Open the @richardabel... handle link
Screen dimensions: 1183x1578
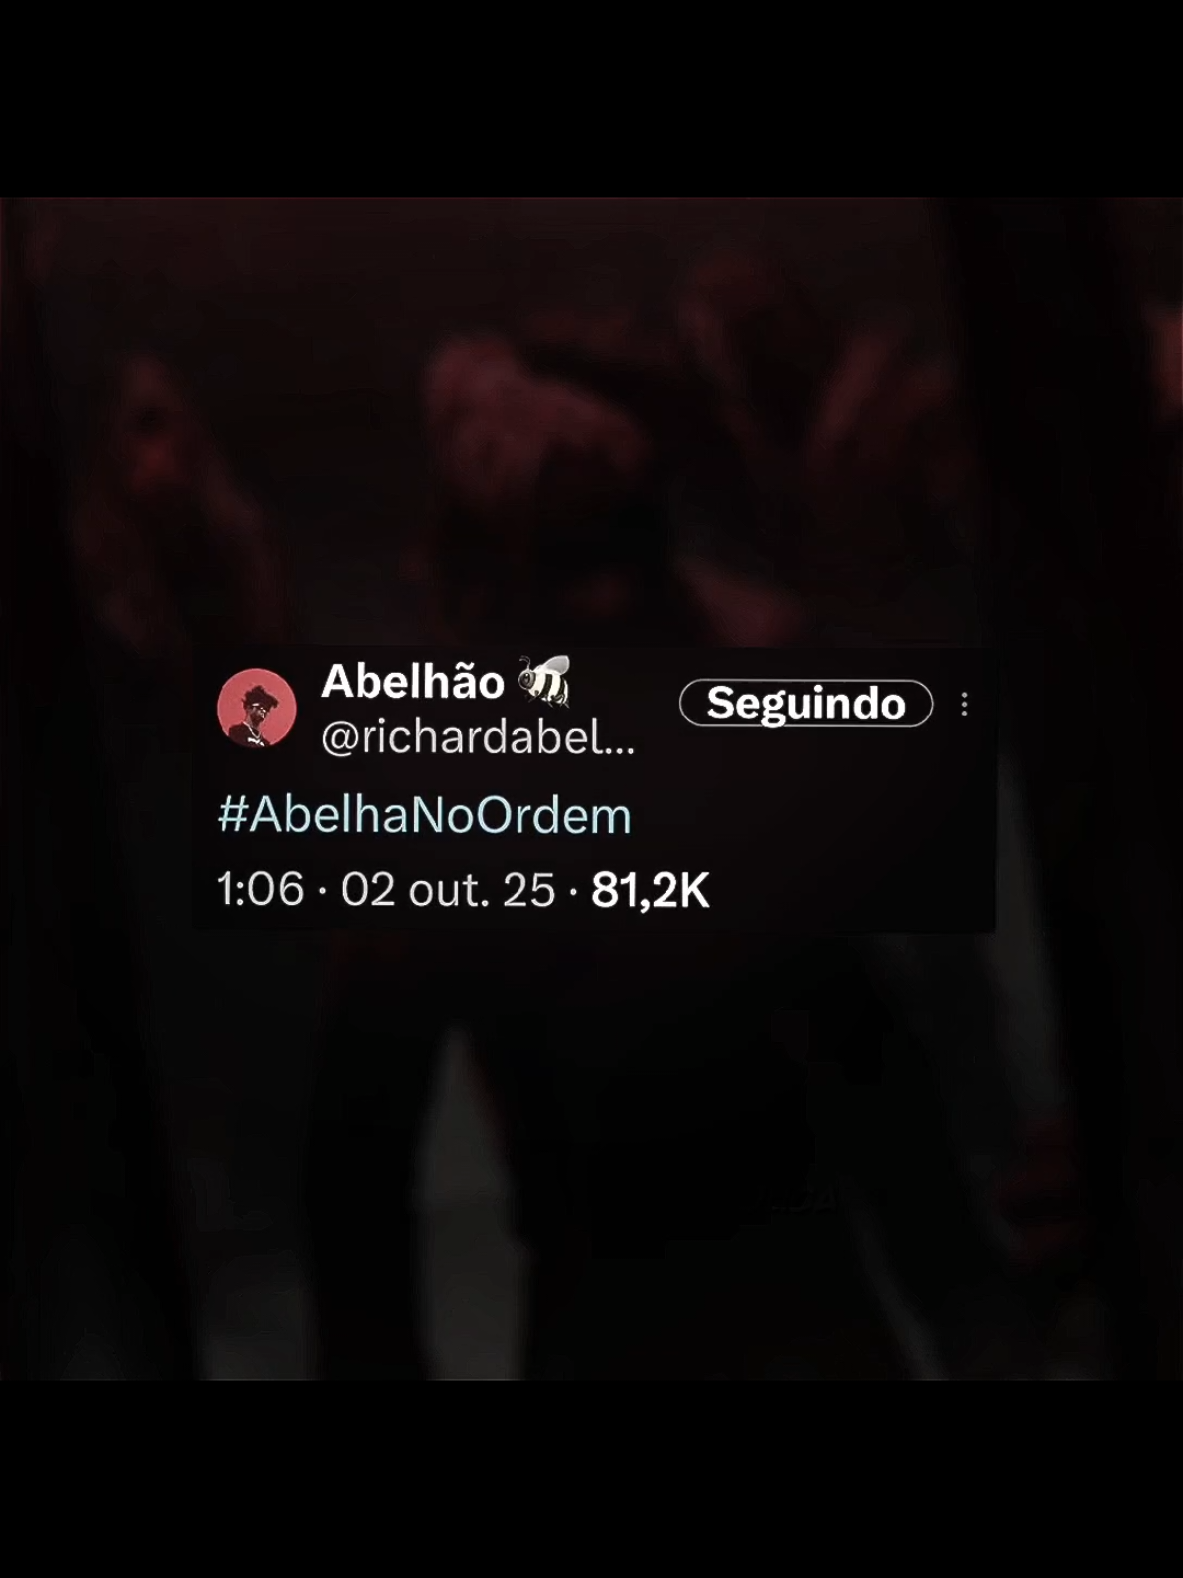tap(478, 739)
